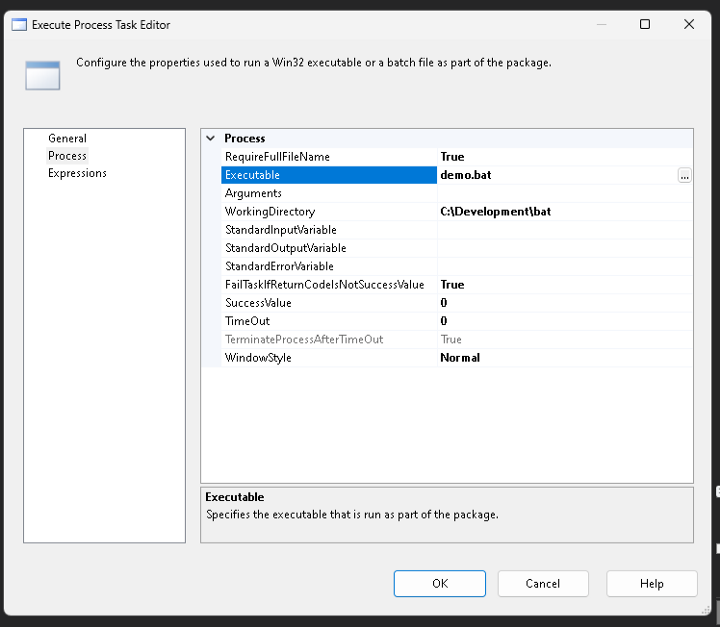Viewport: 720px width, 627px height.
Task: Open Help for this editor
Action: 651,583
